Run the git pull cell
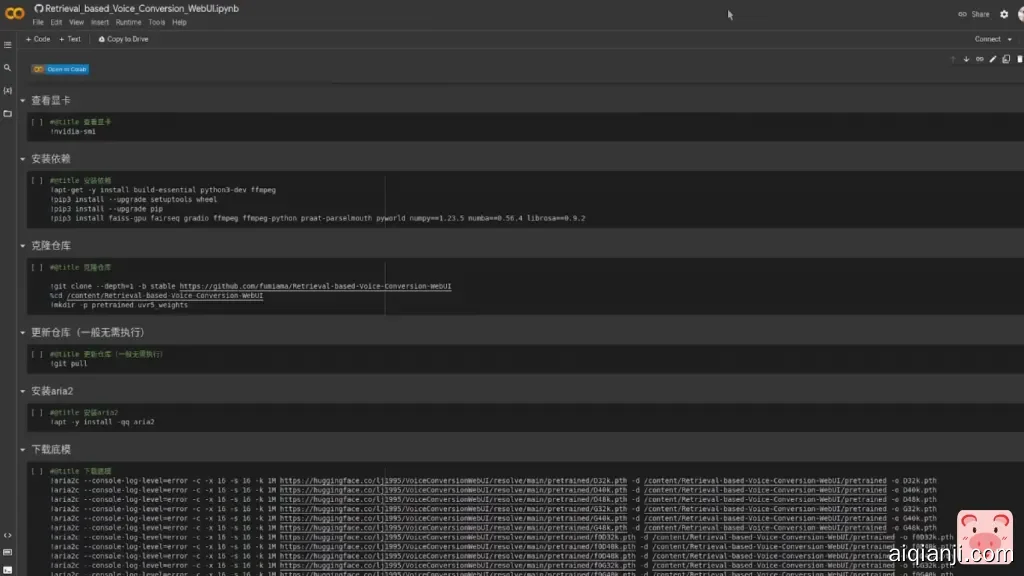 pyautogui.click(x=36, y=354)
